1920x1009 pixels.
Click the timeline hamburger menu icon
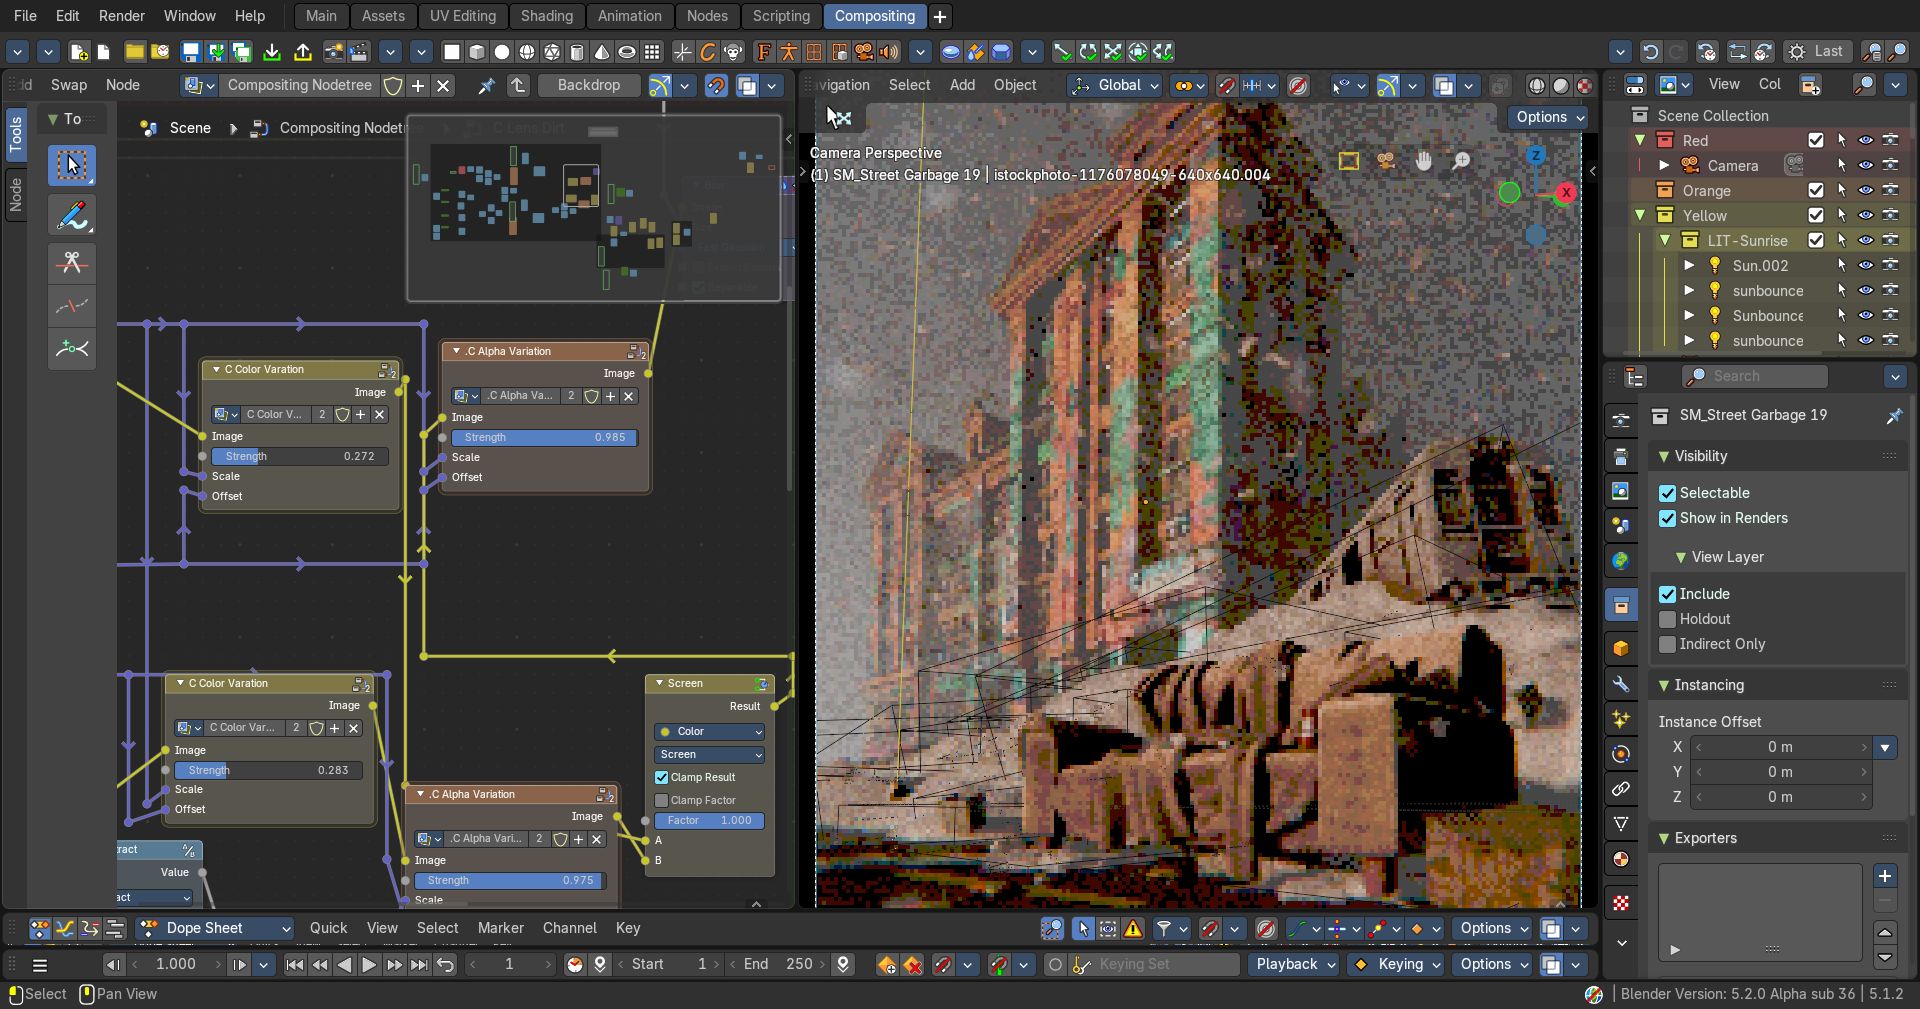click(40, 965)
